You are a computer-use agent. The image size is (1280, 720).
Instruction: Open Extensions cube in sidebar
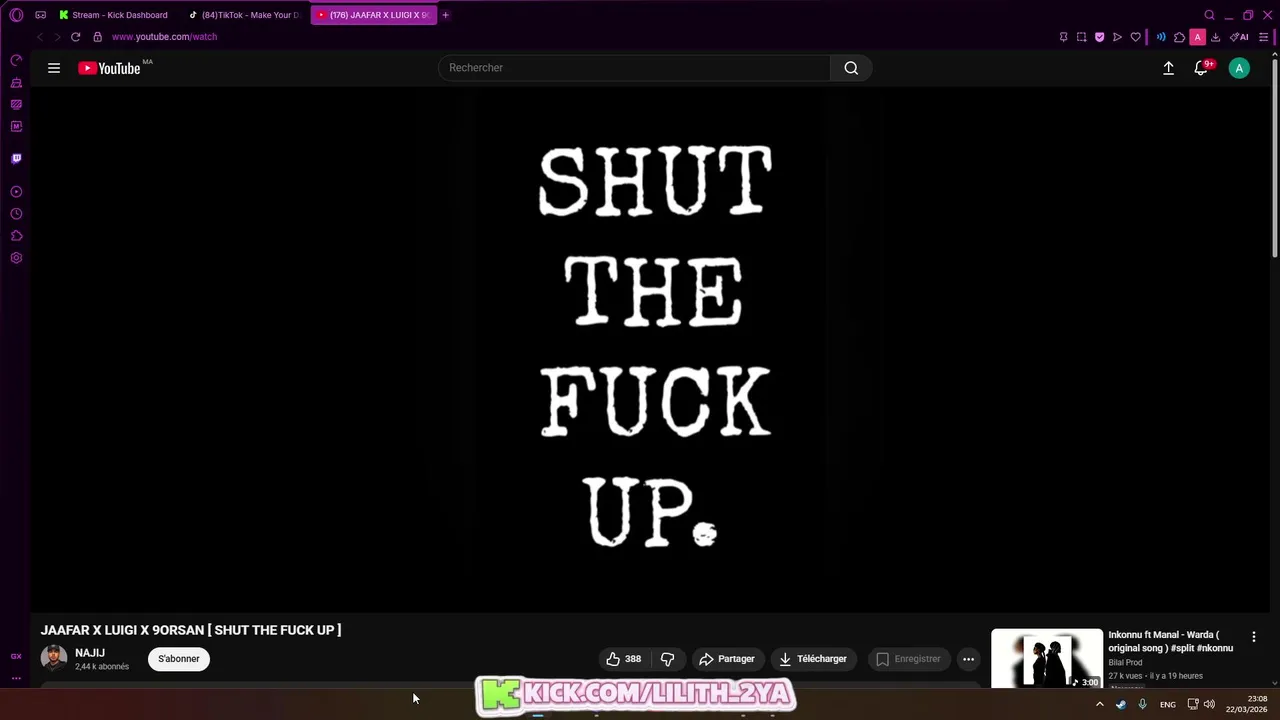click(x=16, y=236)
